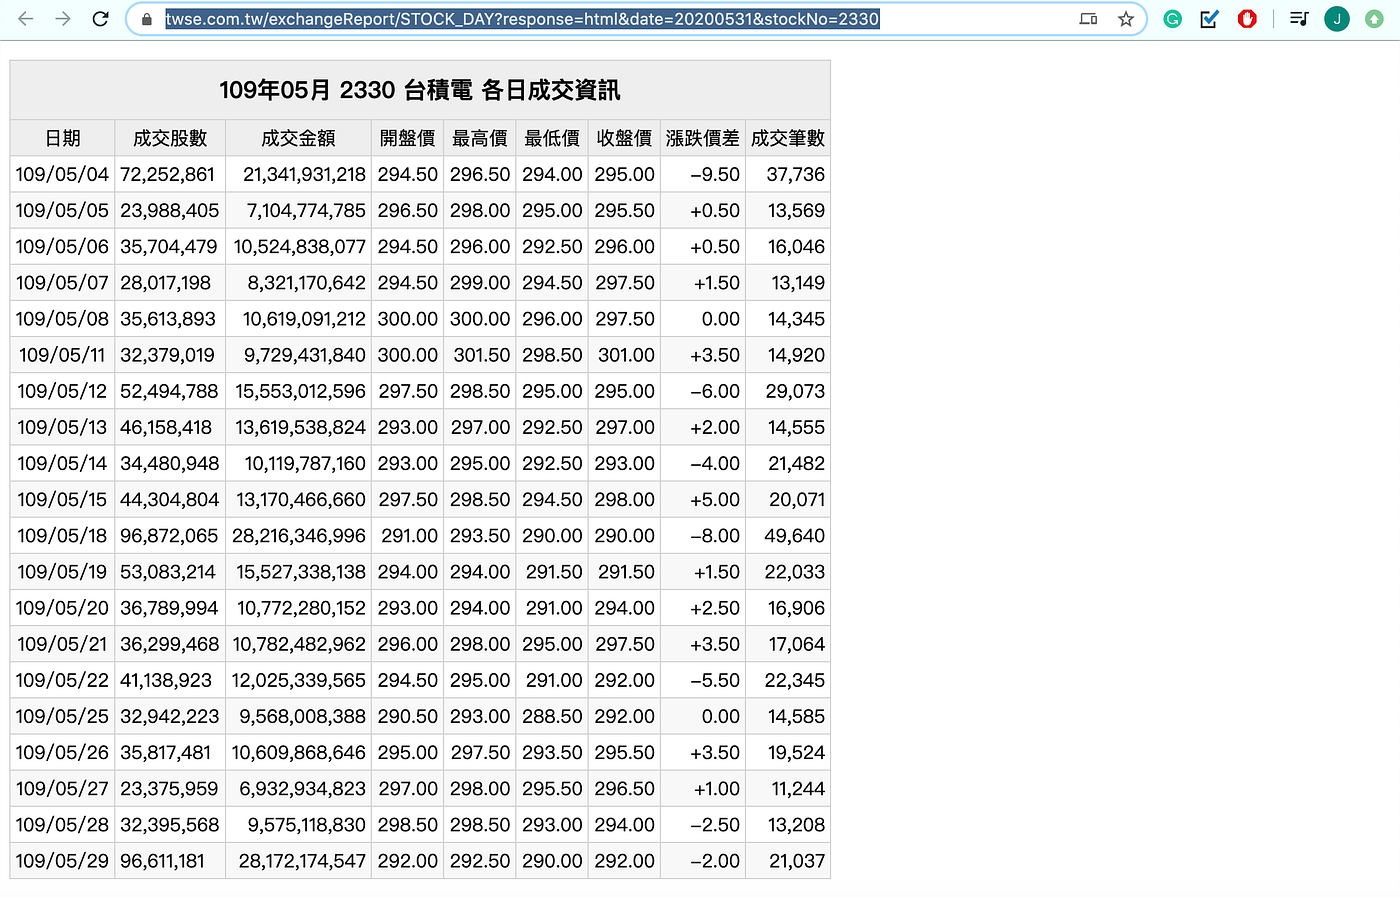Click the volume value 23,988,405
The height and width of the screenshot is (898, 1400).
pos(170,210)
